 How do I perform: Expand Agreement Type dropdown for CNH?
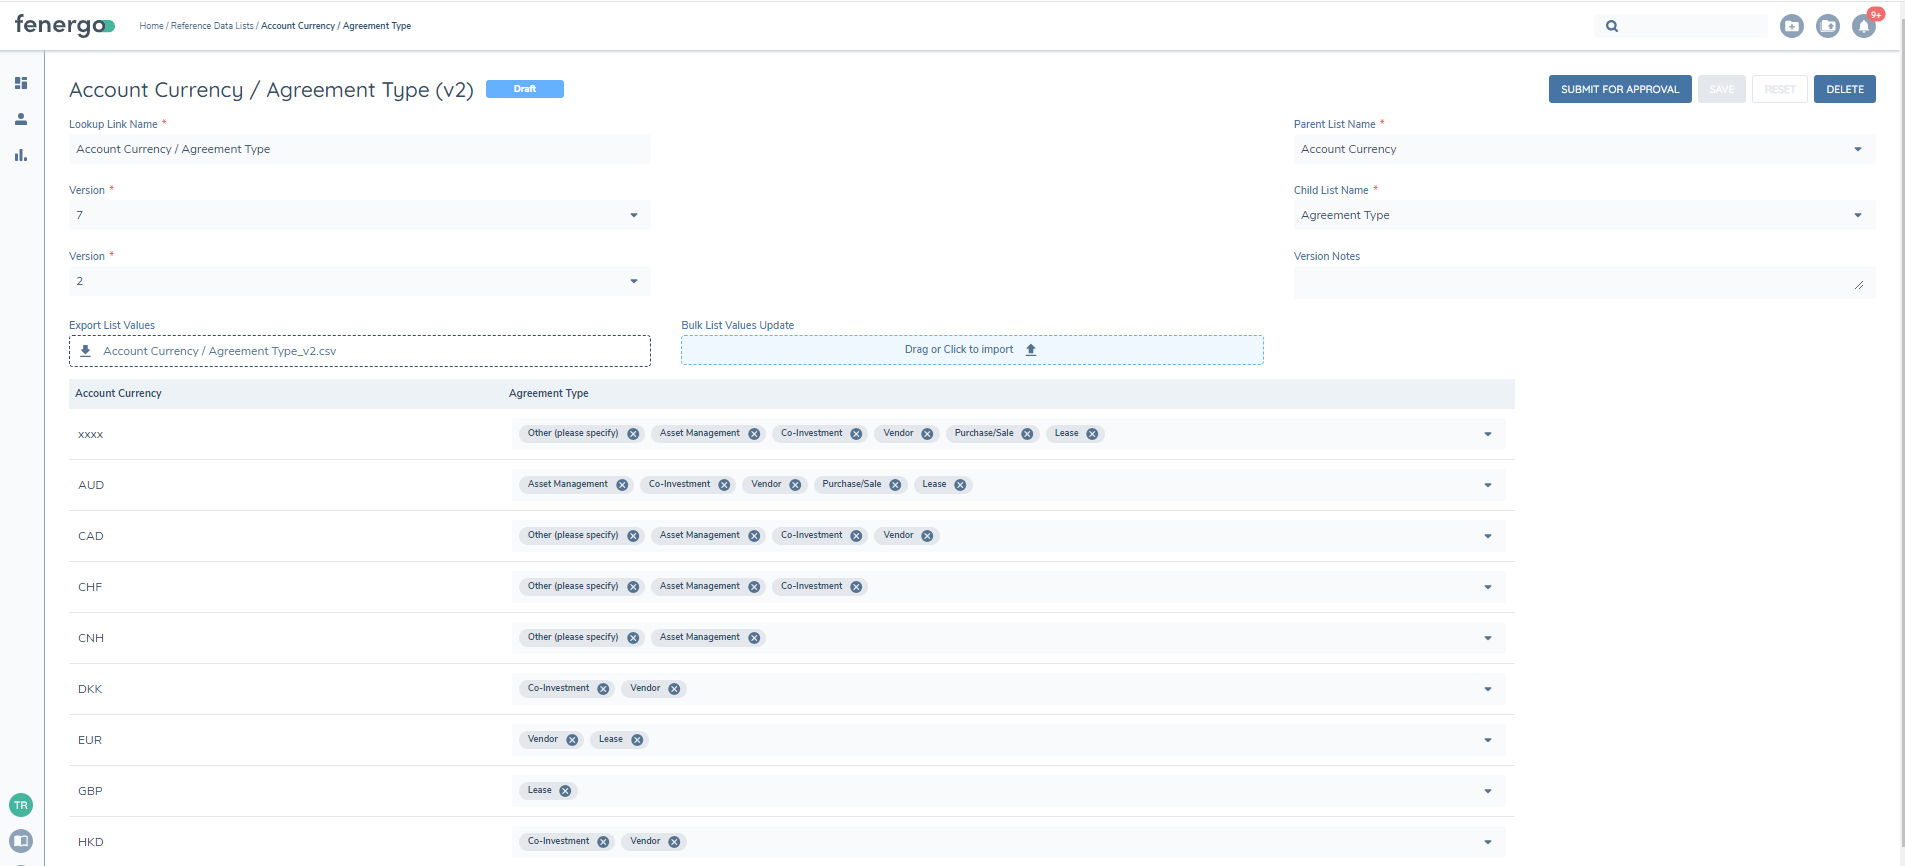(1488, 638)
